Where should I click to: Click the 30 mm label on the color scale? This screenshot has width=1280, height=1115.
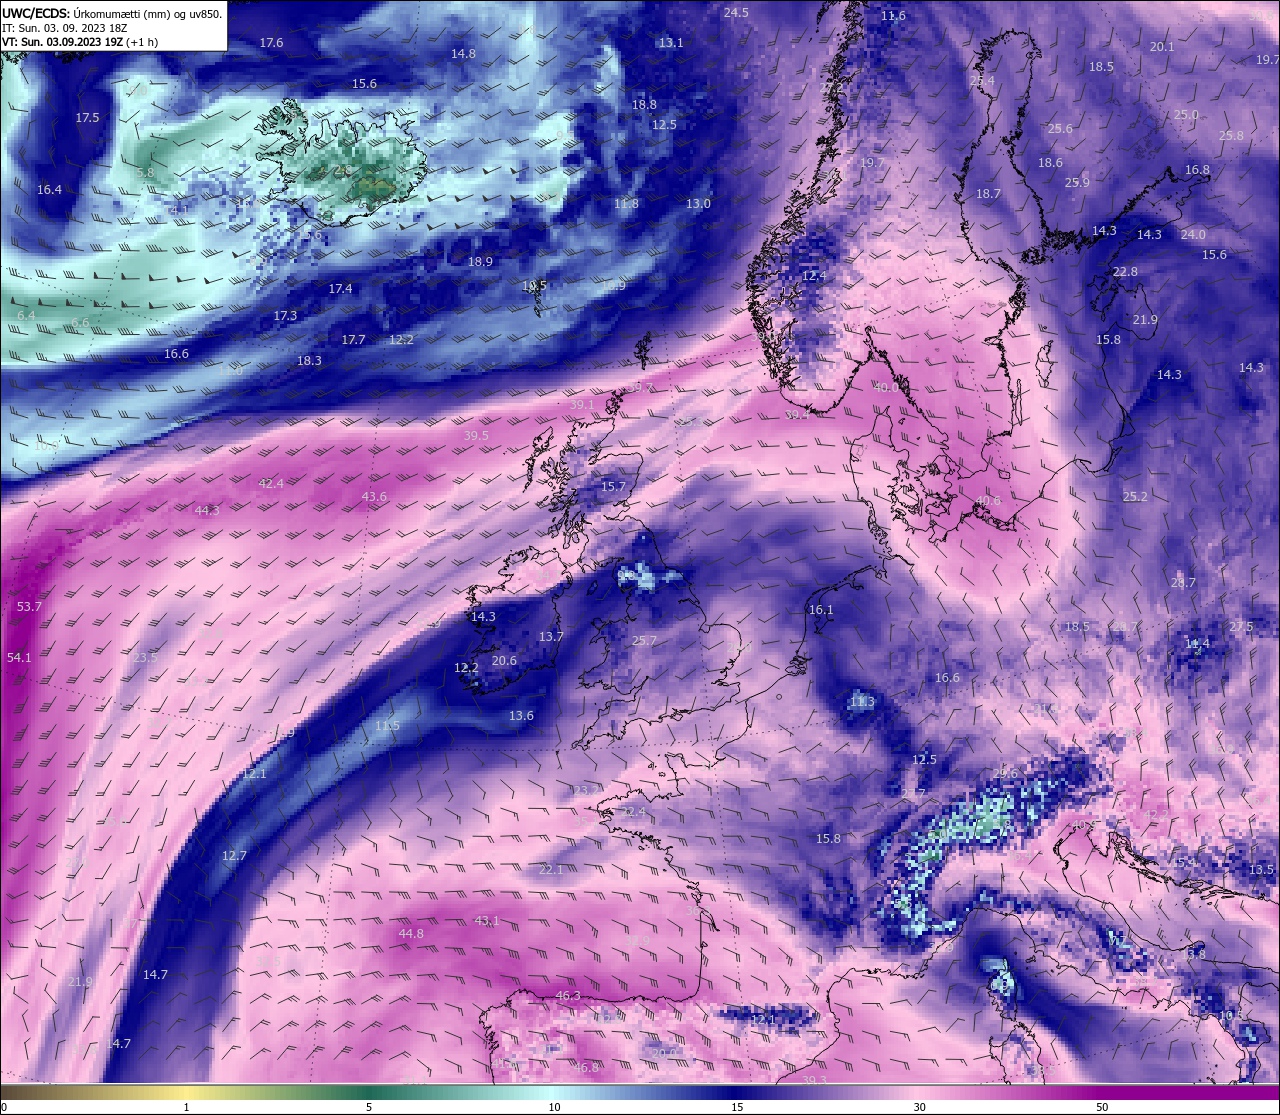[x=919, y=1107]
